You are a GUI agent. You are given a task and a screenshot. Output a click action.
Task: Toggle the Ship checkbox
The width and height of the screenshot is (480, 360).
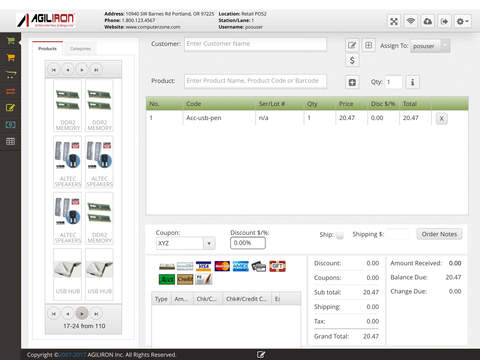(x=339, y=235)
